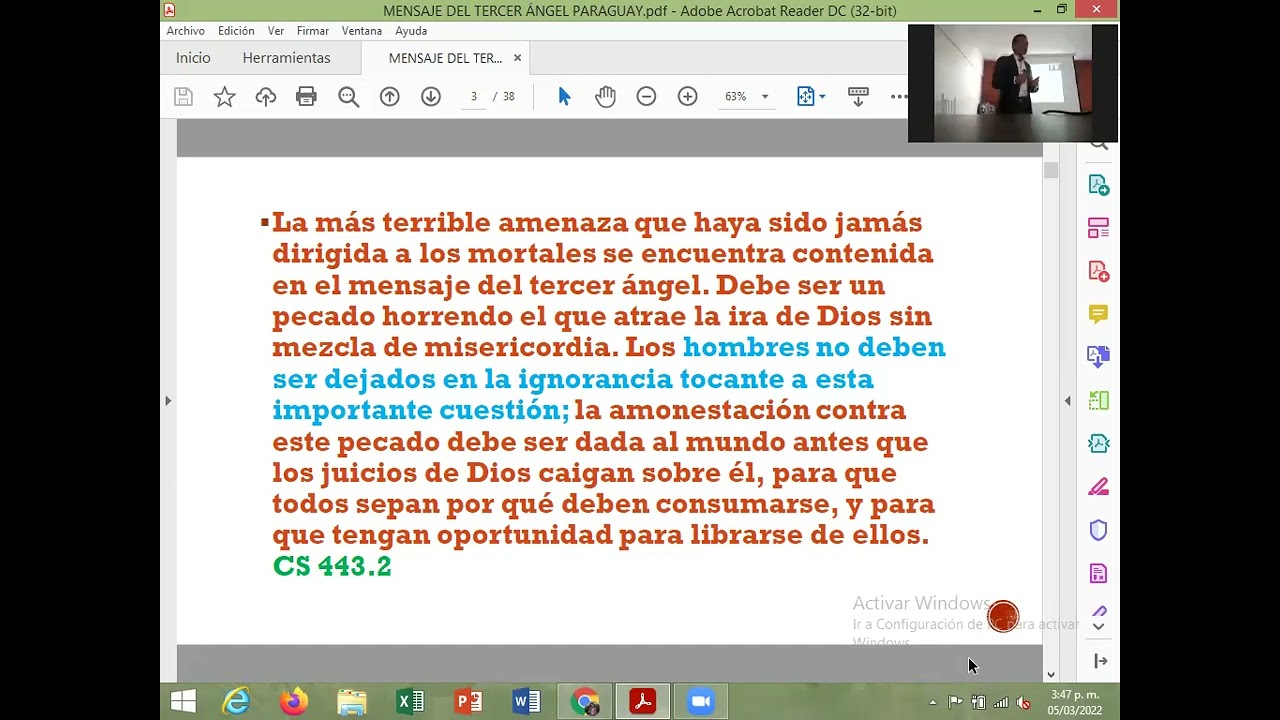Open the Windows Start button
Screen dimensions: 1280x720
(183, 702)
